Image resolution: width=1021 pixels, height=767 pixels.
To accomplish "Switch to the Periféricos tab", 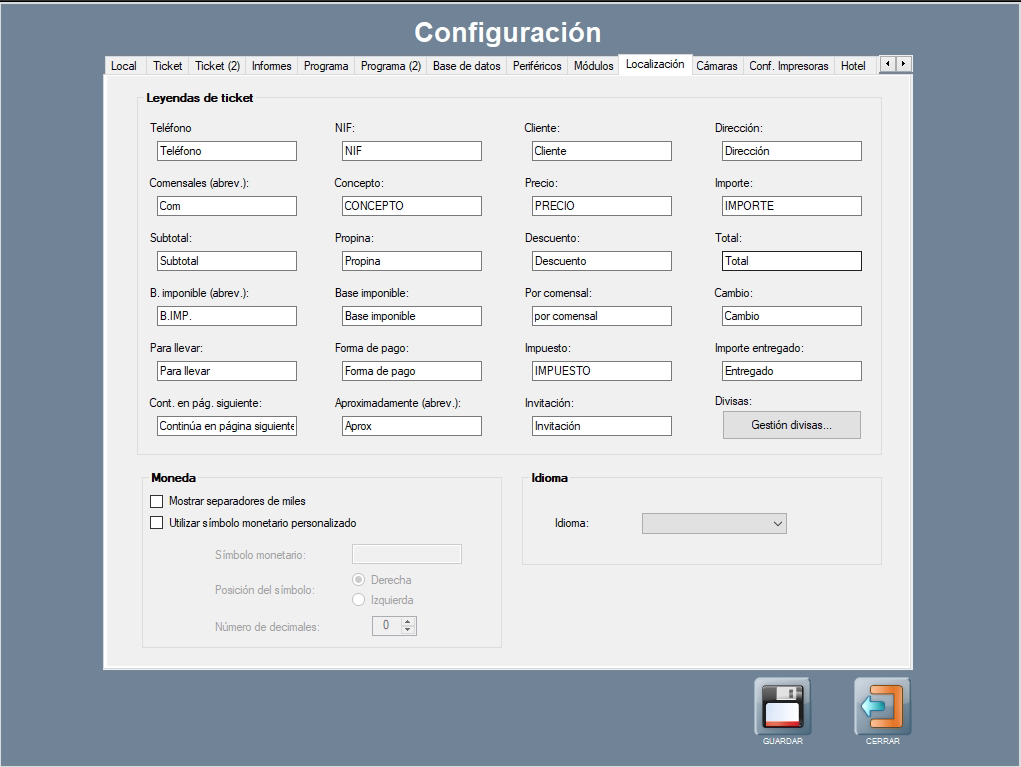I will (537, 66).
